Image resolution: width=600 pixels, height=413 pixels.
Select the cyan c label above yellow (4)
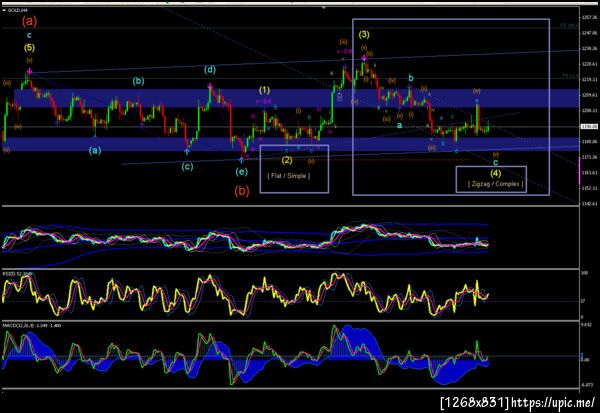click(496, 162)
